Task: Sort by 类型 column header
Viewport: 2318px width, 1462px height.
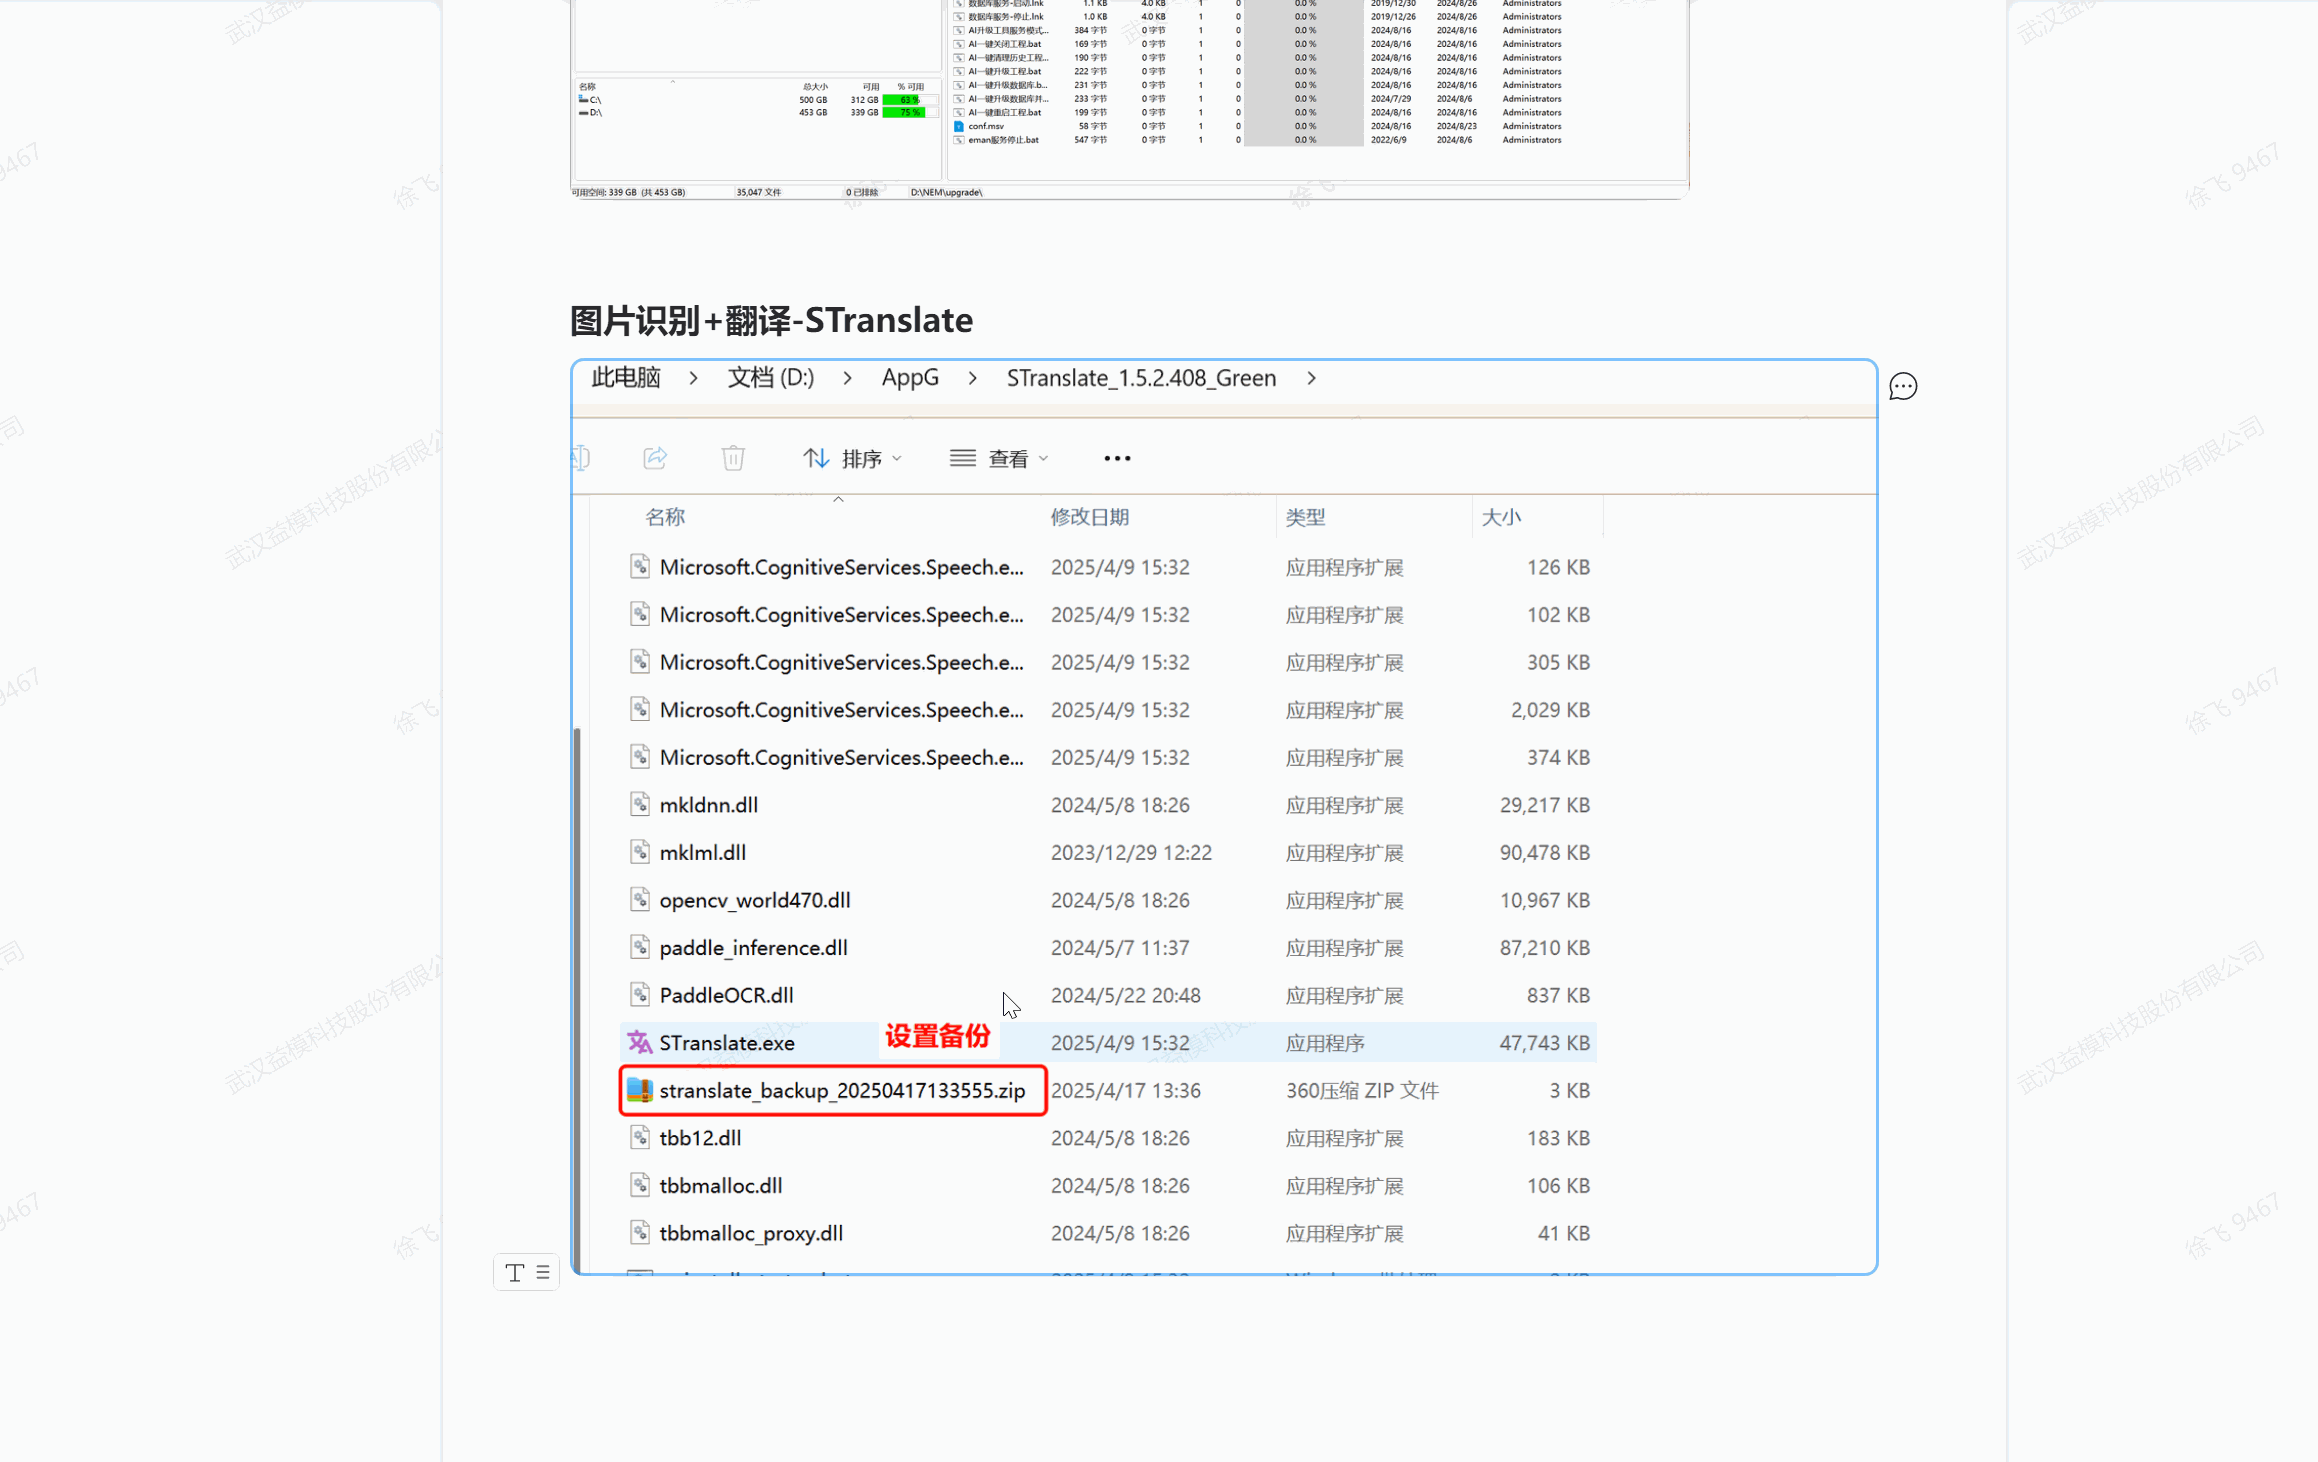Action: point(1305,517)
